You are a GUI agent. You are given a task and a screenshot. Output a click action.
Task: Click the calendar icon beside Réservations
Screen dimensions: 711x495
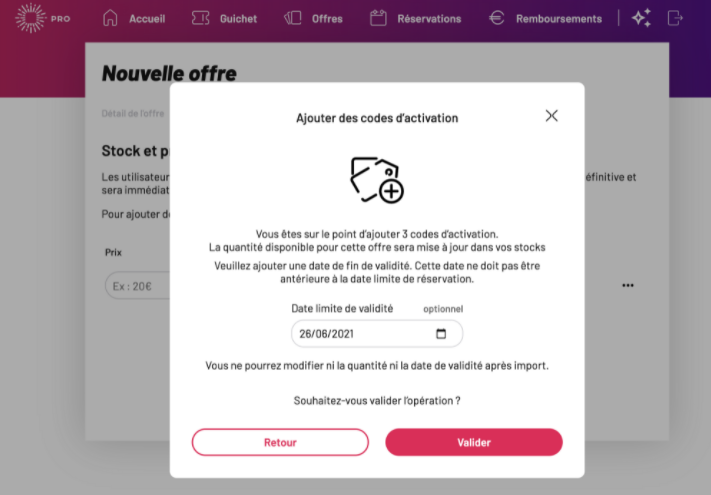click(378, 18)
